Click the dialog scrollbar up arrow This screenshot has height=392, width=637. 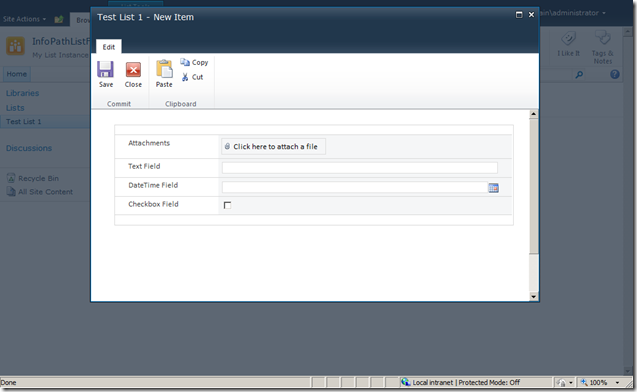pos(533,114)
